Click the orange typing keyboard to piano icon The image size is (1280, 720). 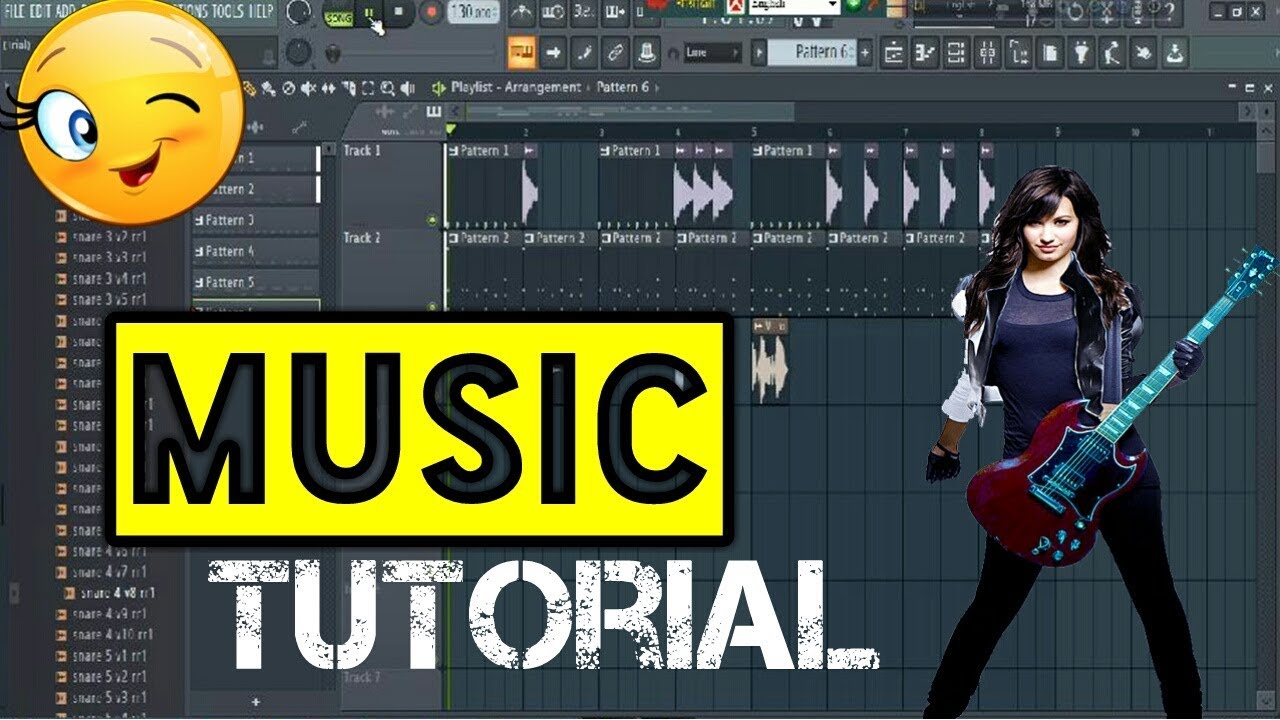[x=522, y=52]
